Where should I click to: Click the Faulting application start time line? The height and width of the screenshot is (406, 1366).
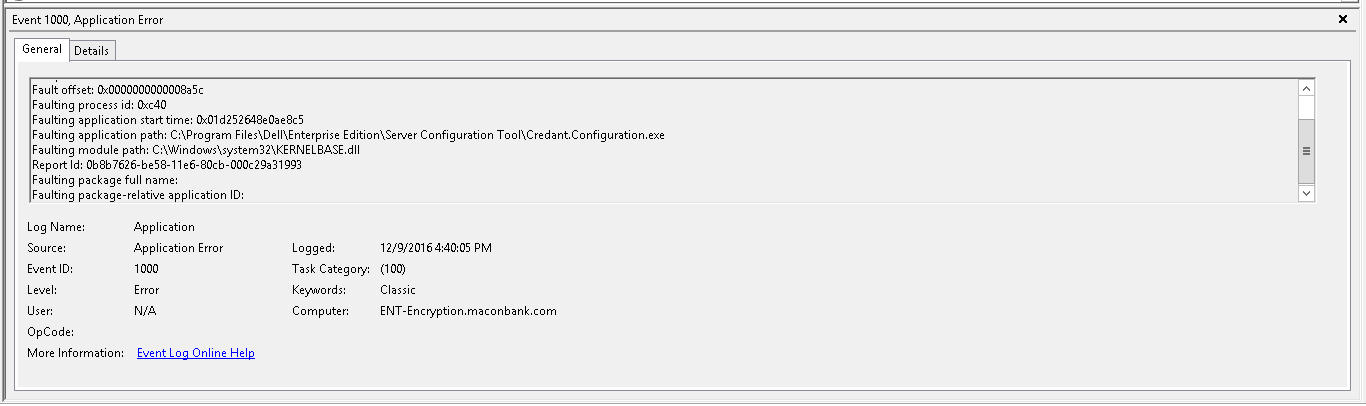point(168,120)
